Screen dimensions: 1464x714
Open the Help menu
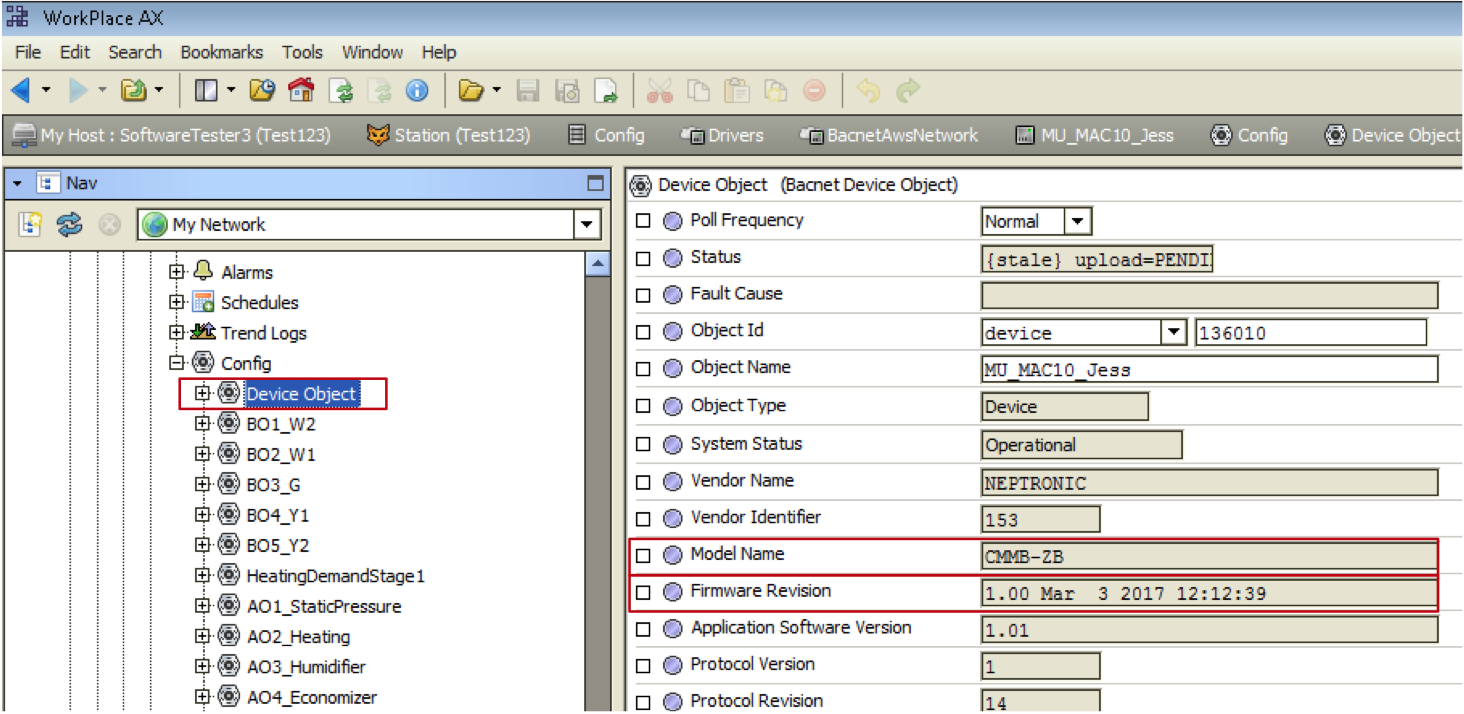point(439,52)
